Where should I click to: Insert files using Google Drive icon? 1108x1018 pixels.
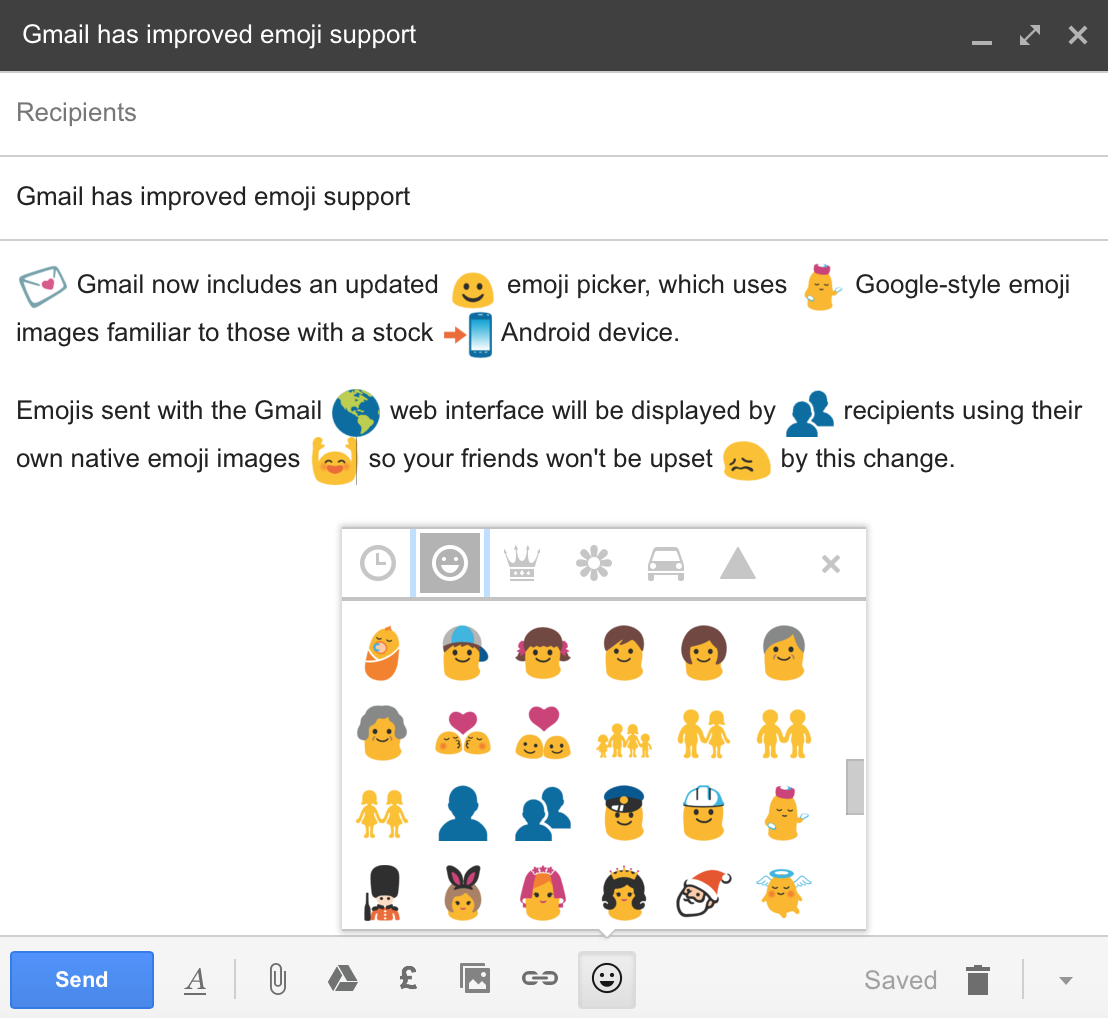point(343,979)
